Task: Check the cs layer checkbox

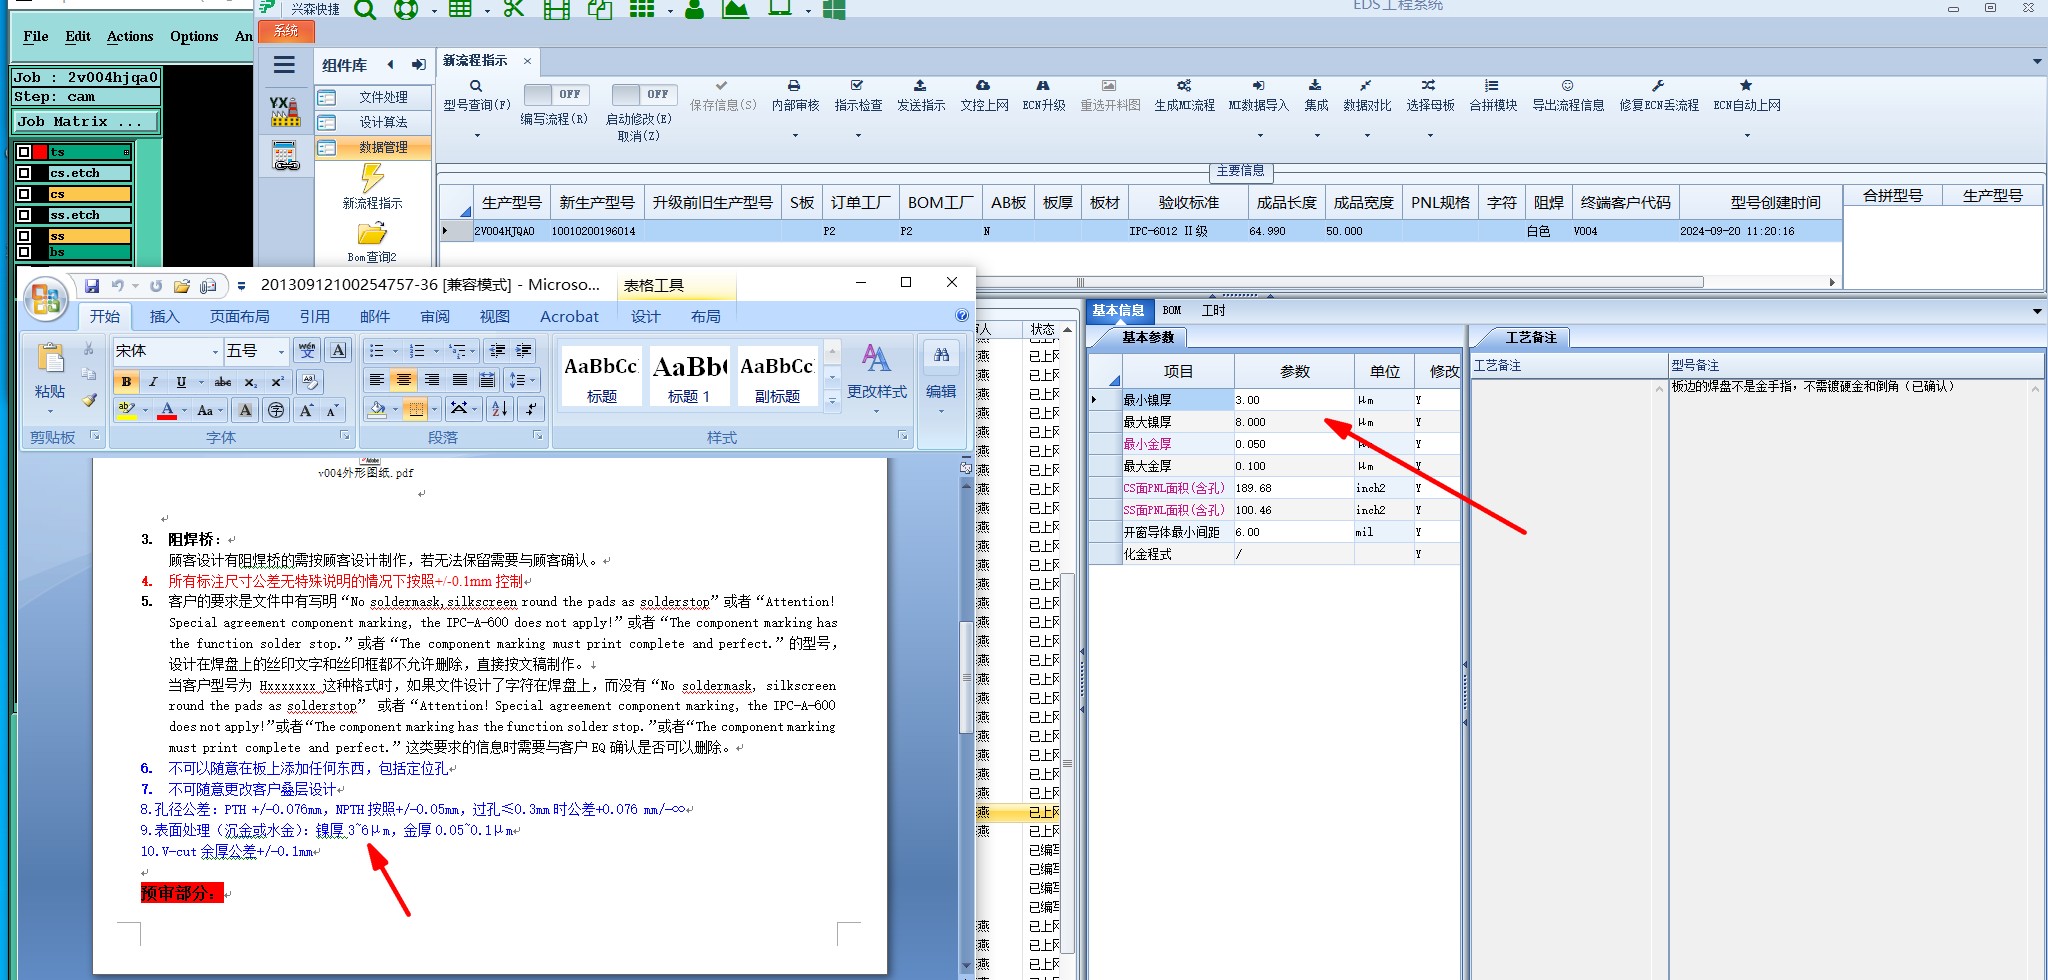Action: click(x=24, y=194)
